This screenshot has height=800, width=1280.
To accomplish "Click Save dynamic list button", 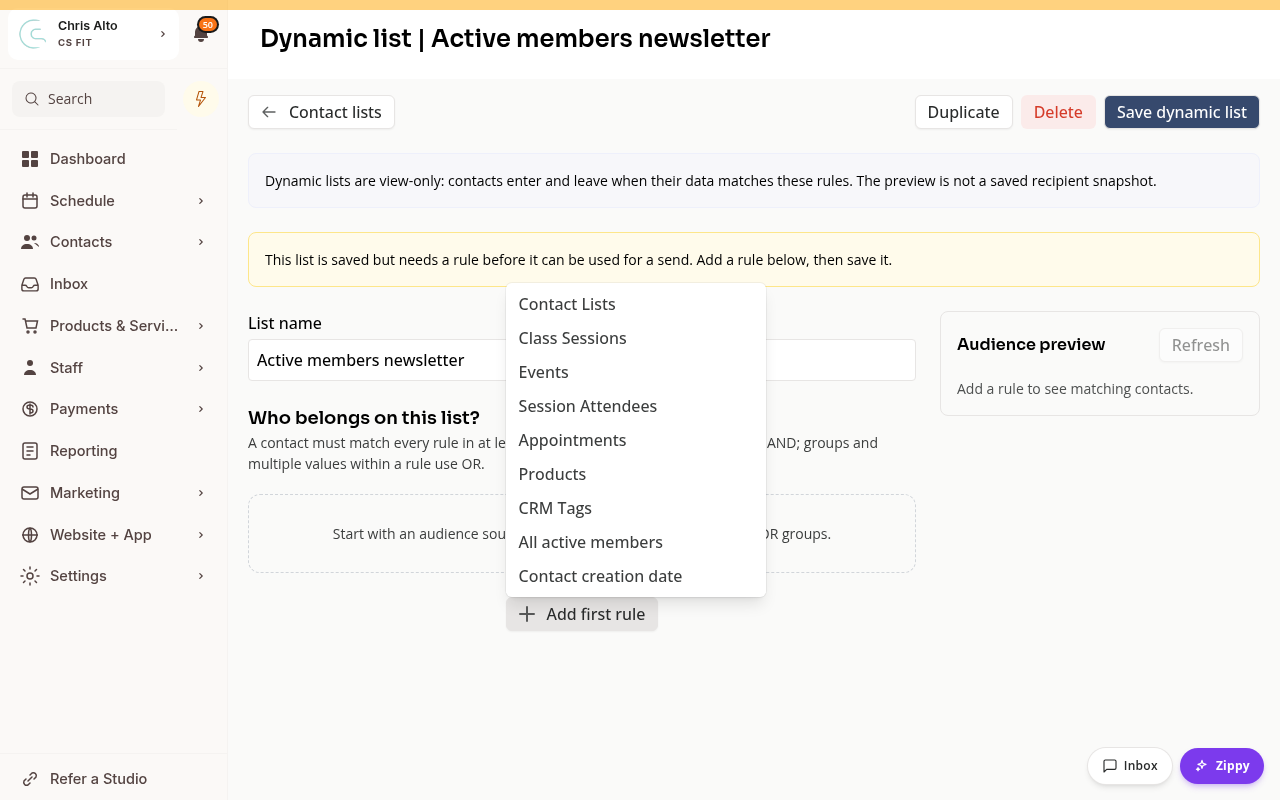I will click(1182, 112).
